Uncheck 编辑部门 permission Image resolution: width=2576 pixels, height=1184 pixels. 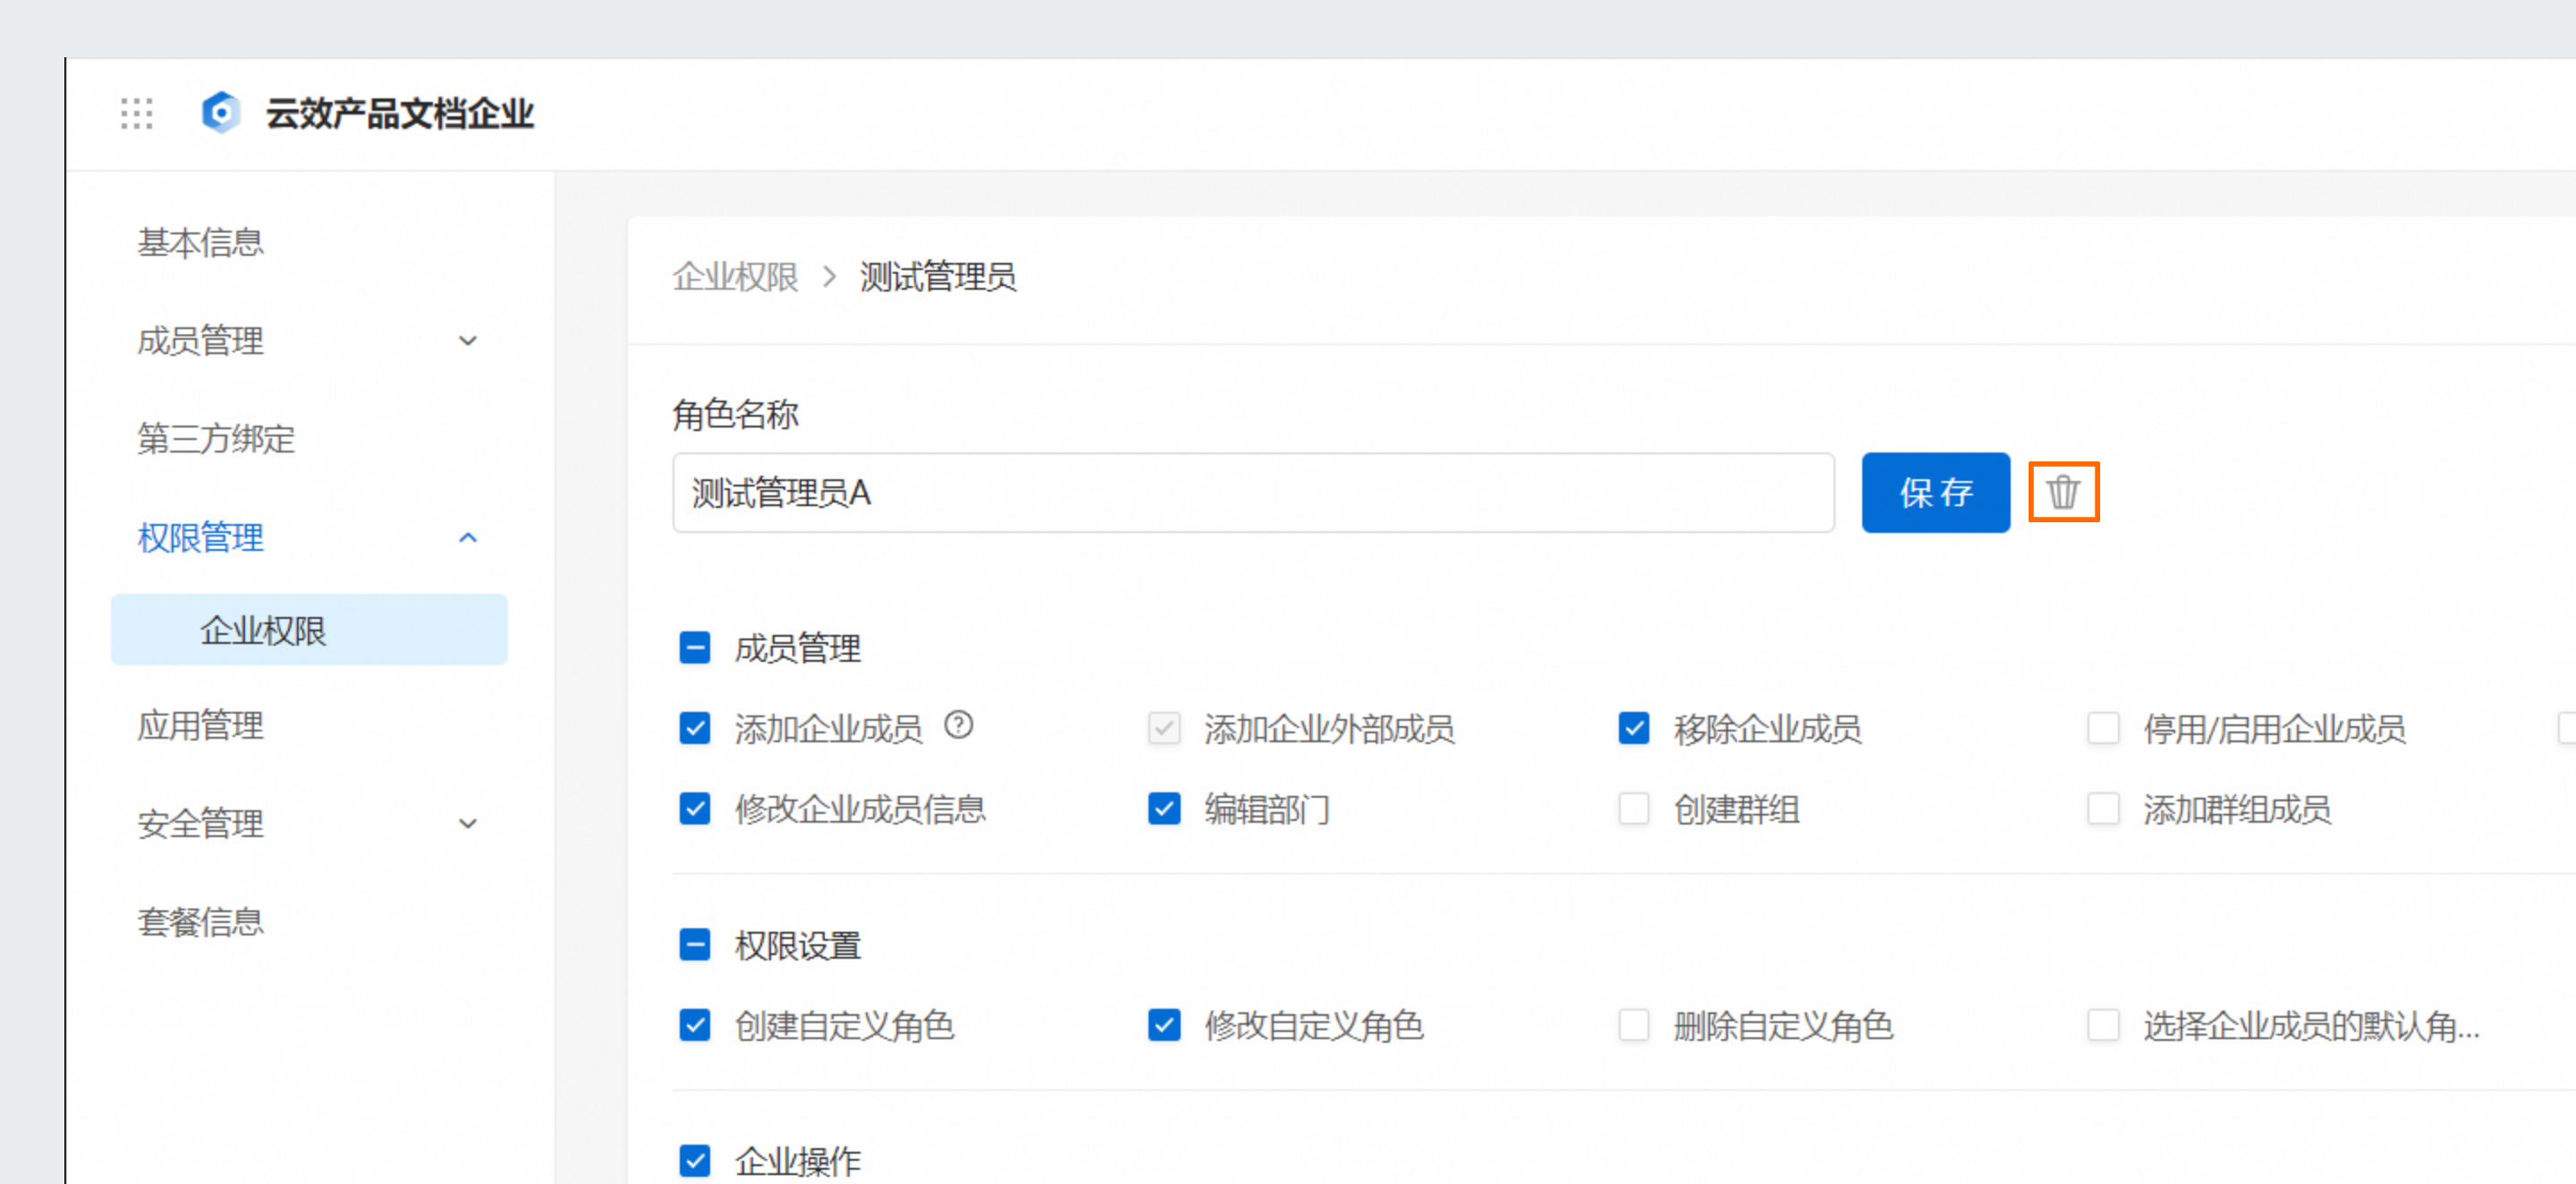pos(1164,808)
